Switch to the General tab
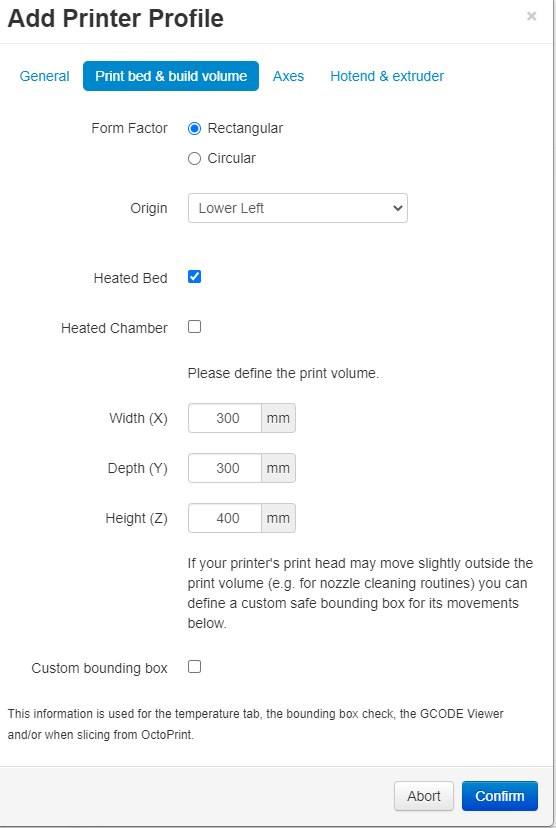 (x=44, y=76)
